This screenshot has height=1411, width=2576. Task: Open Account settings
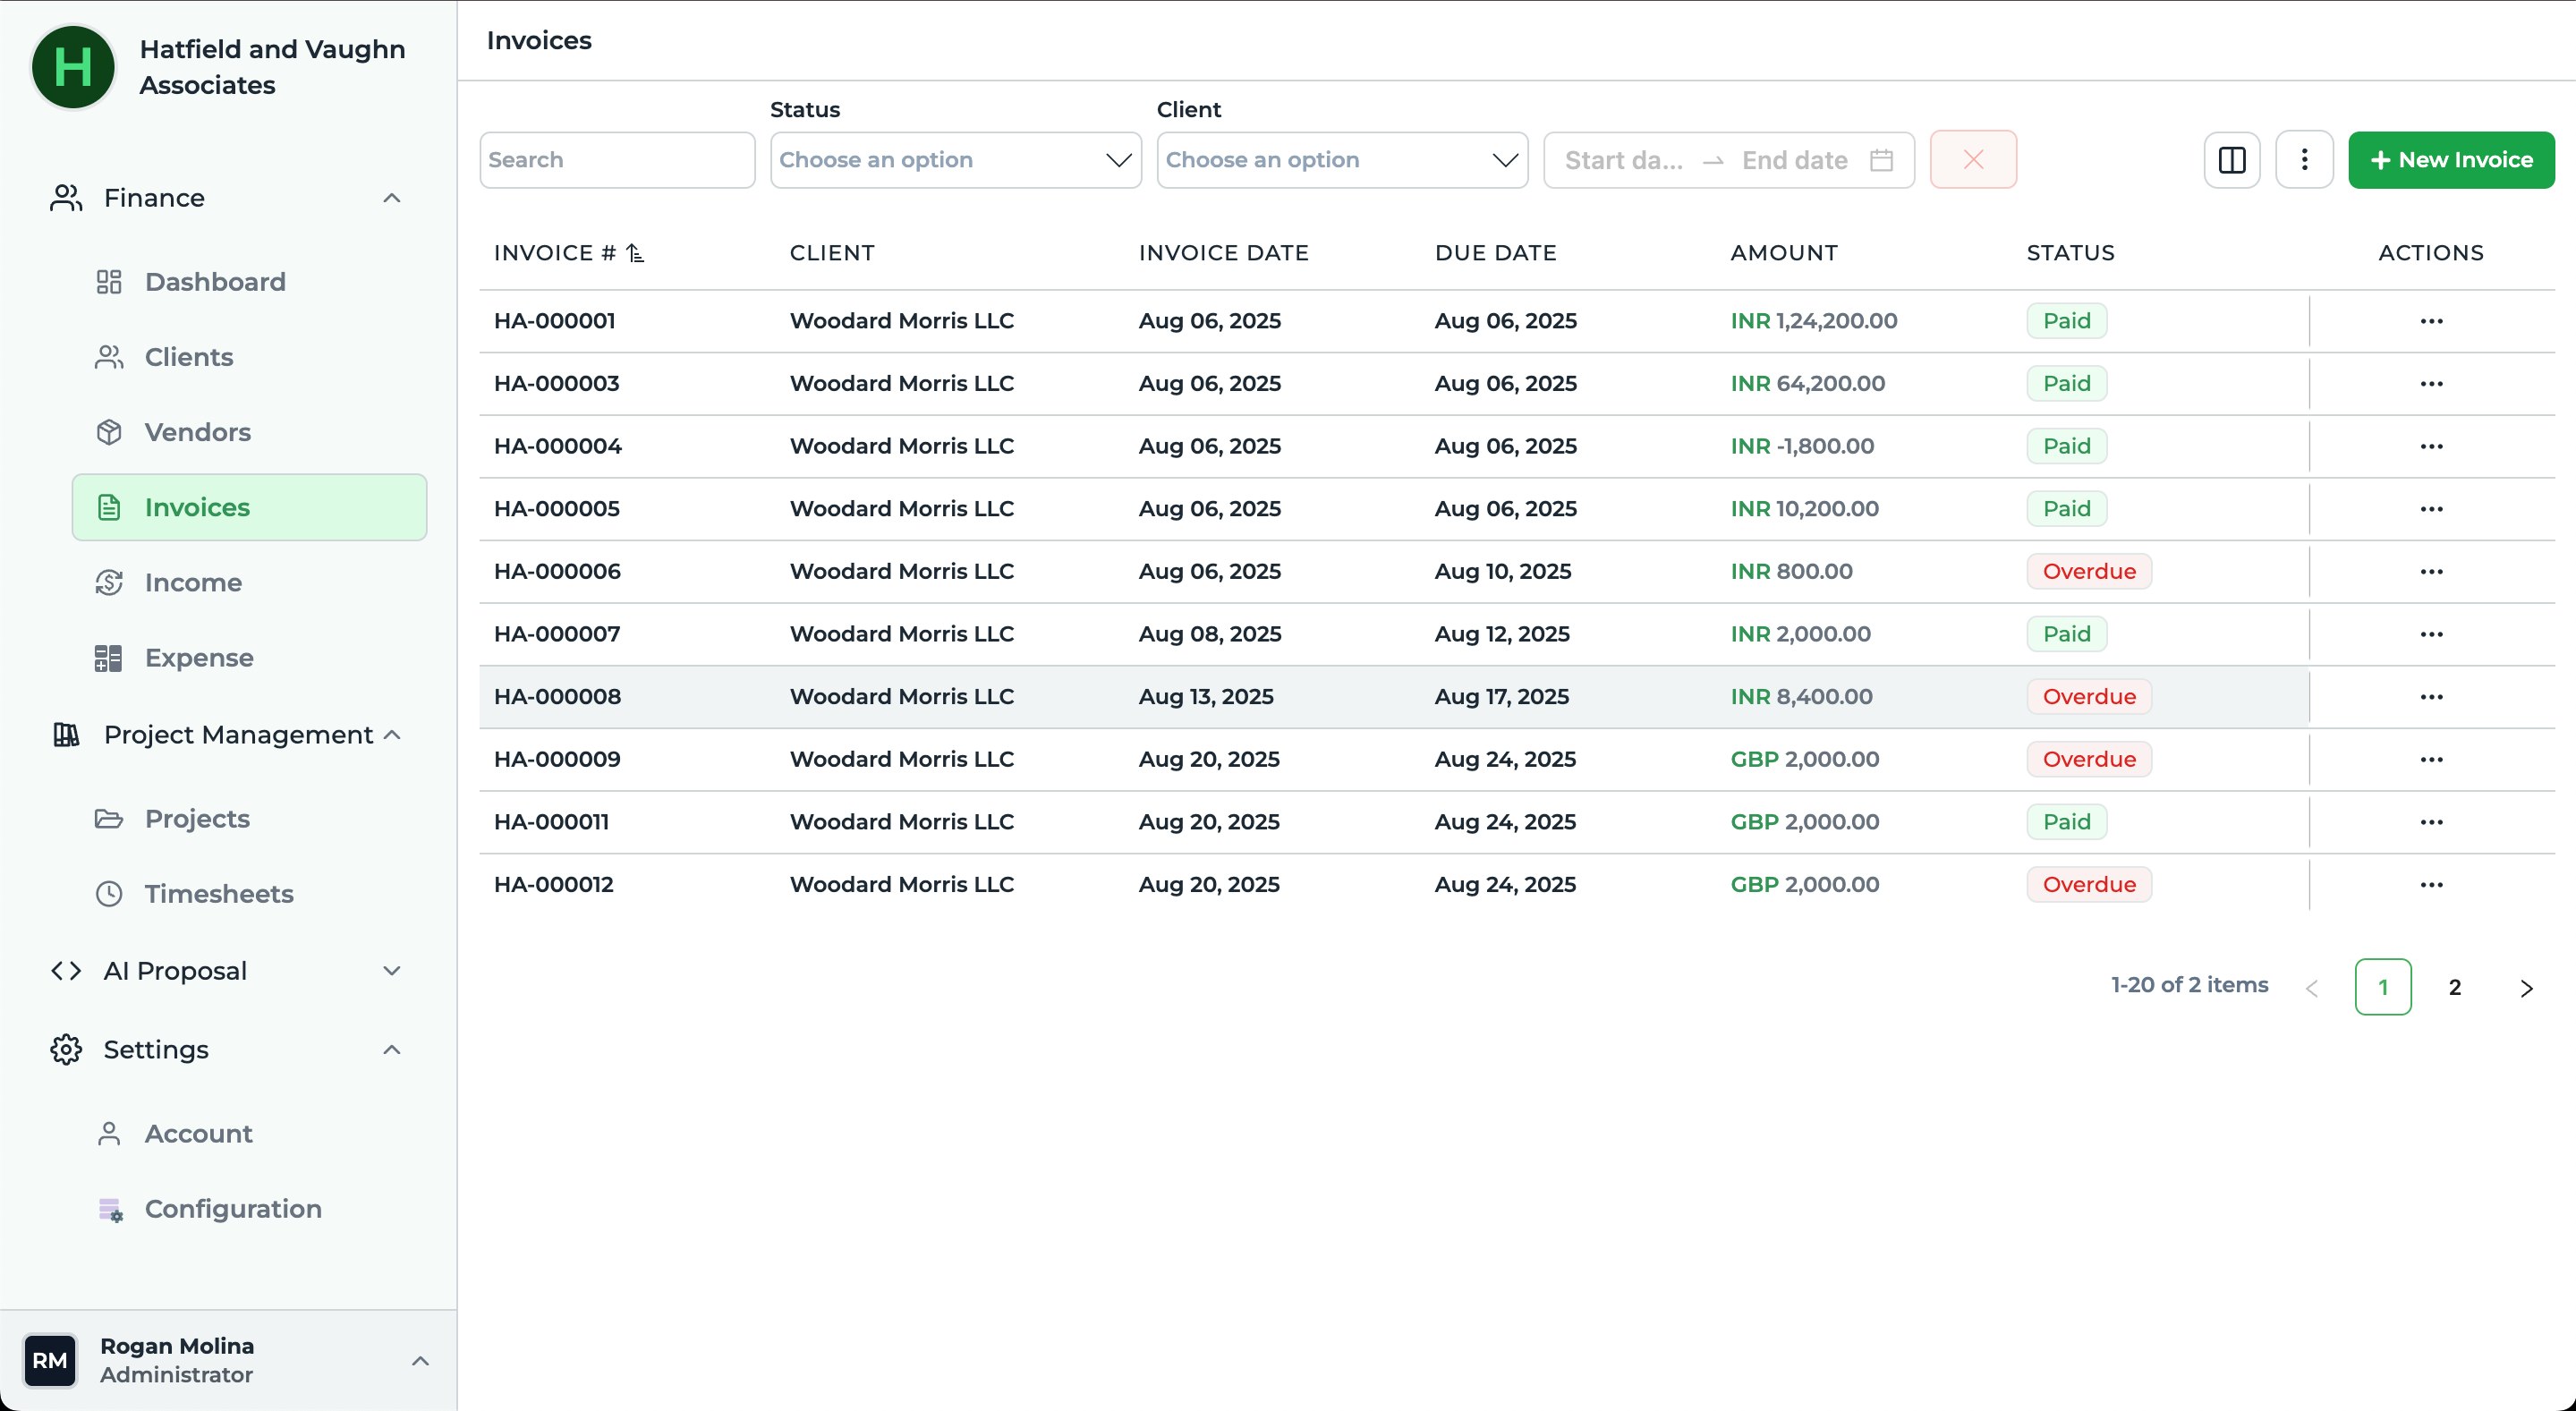(249, 1134)
